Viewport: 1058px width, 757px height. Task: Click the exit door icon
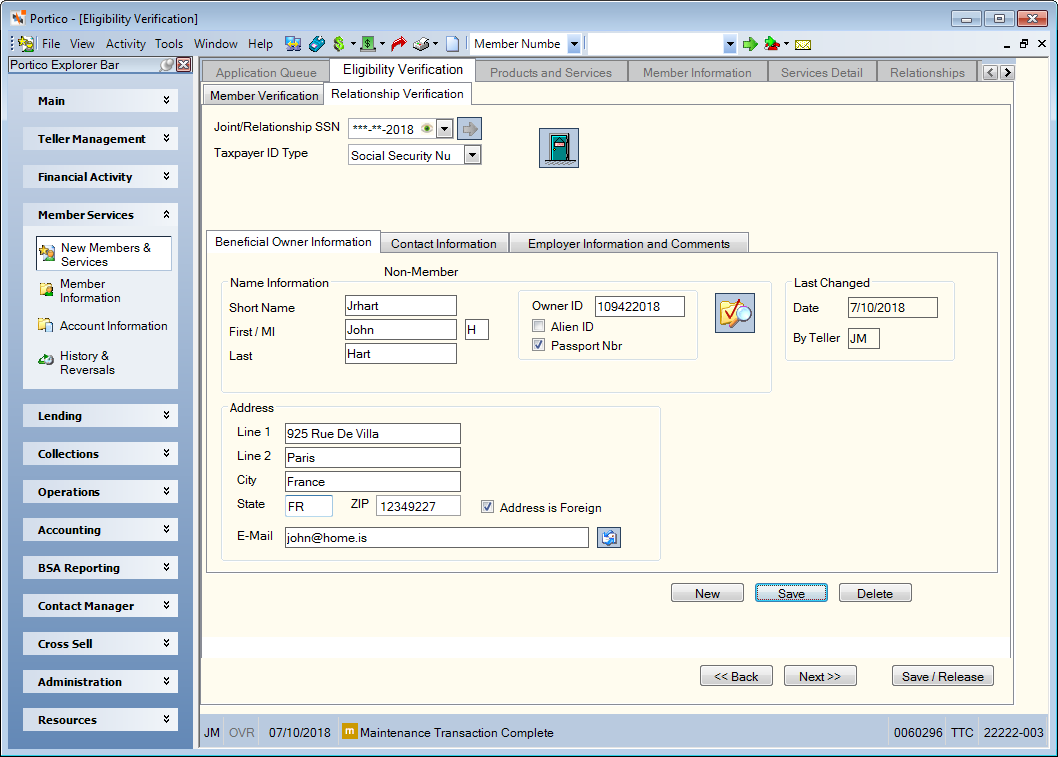click(559, 148)
